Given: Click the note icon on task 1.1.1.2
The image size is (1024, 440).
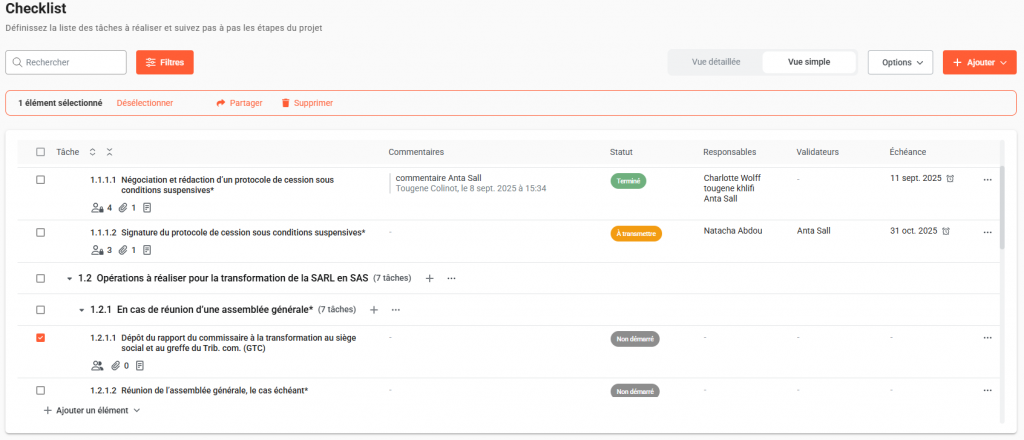Looking at the screenshot, I should pyautogui.click(x=147, y=250).
